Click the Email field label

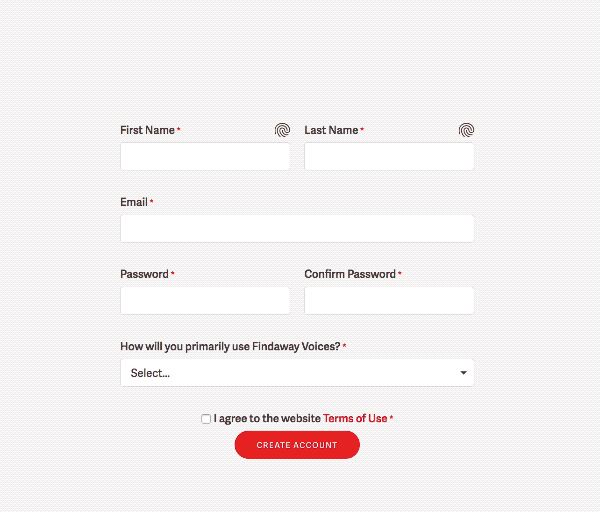(134, 202)
